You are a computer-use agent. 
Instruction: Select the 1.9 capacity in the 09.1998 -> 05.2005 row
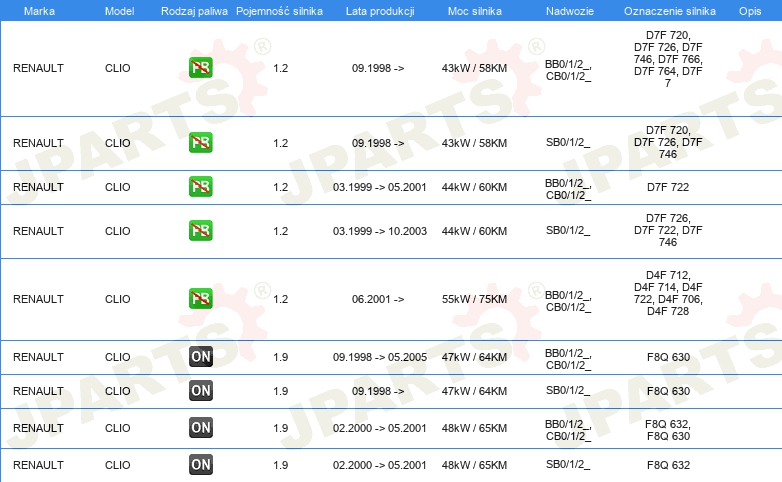(x=281, y=357)
